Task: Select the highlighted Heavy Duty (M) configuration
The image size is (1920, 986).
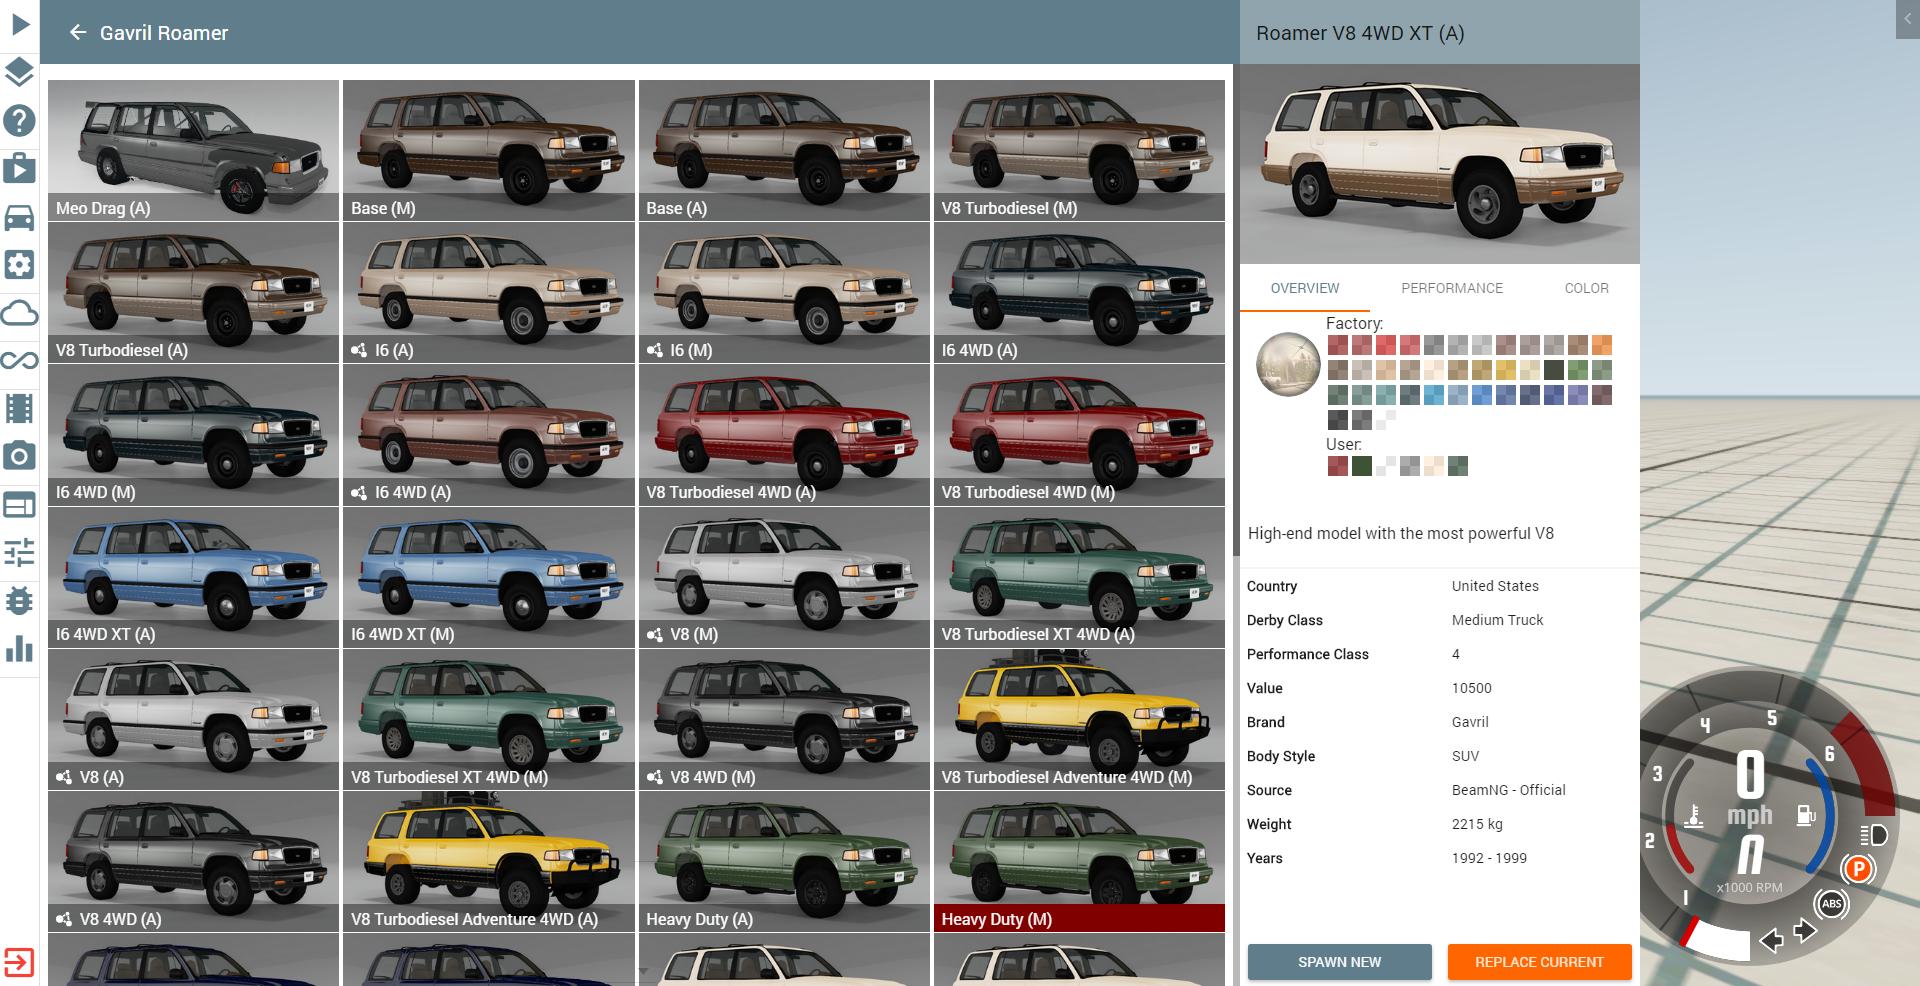Action: click(1079, 861)
